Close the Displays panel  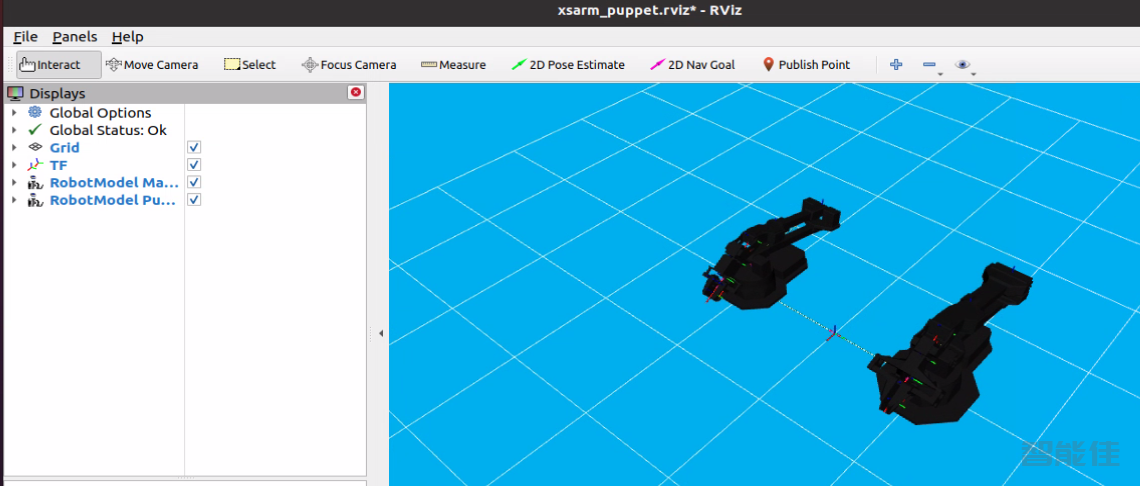[355, 93]
